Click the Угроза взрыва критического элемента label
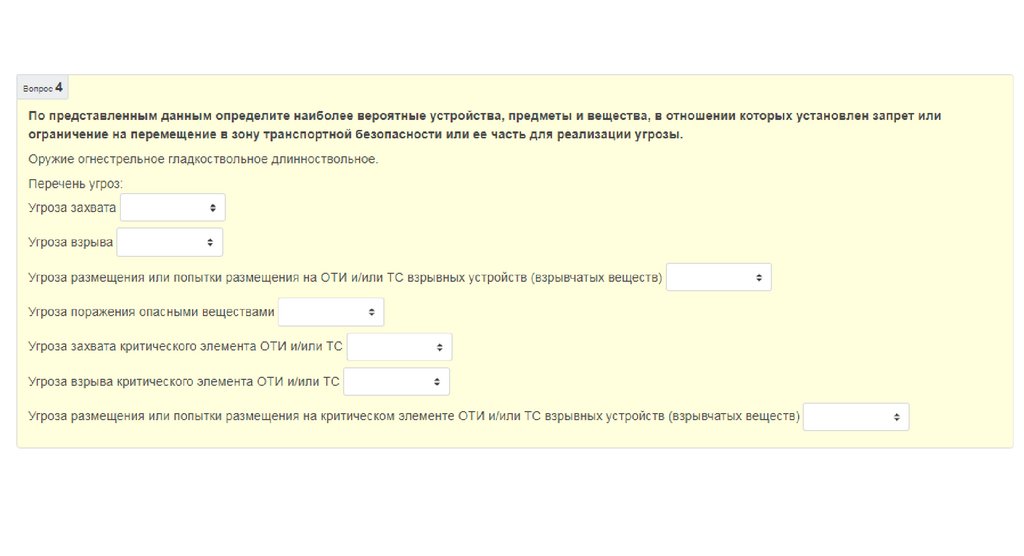Screen dimensions: 1024x556 (x=184, y=382)
